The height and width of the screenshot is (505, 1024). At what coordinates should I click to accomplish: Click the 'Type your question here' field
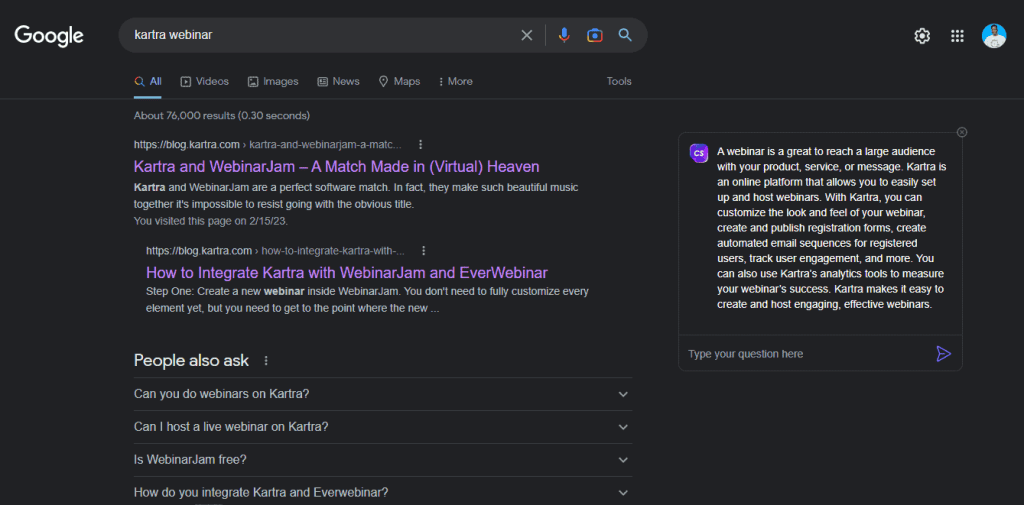point(807,353)
